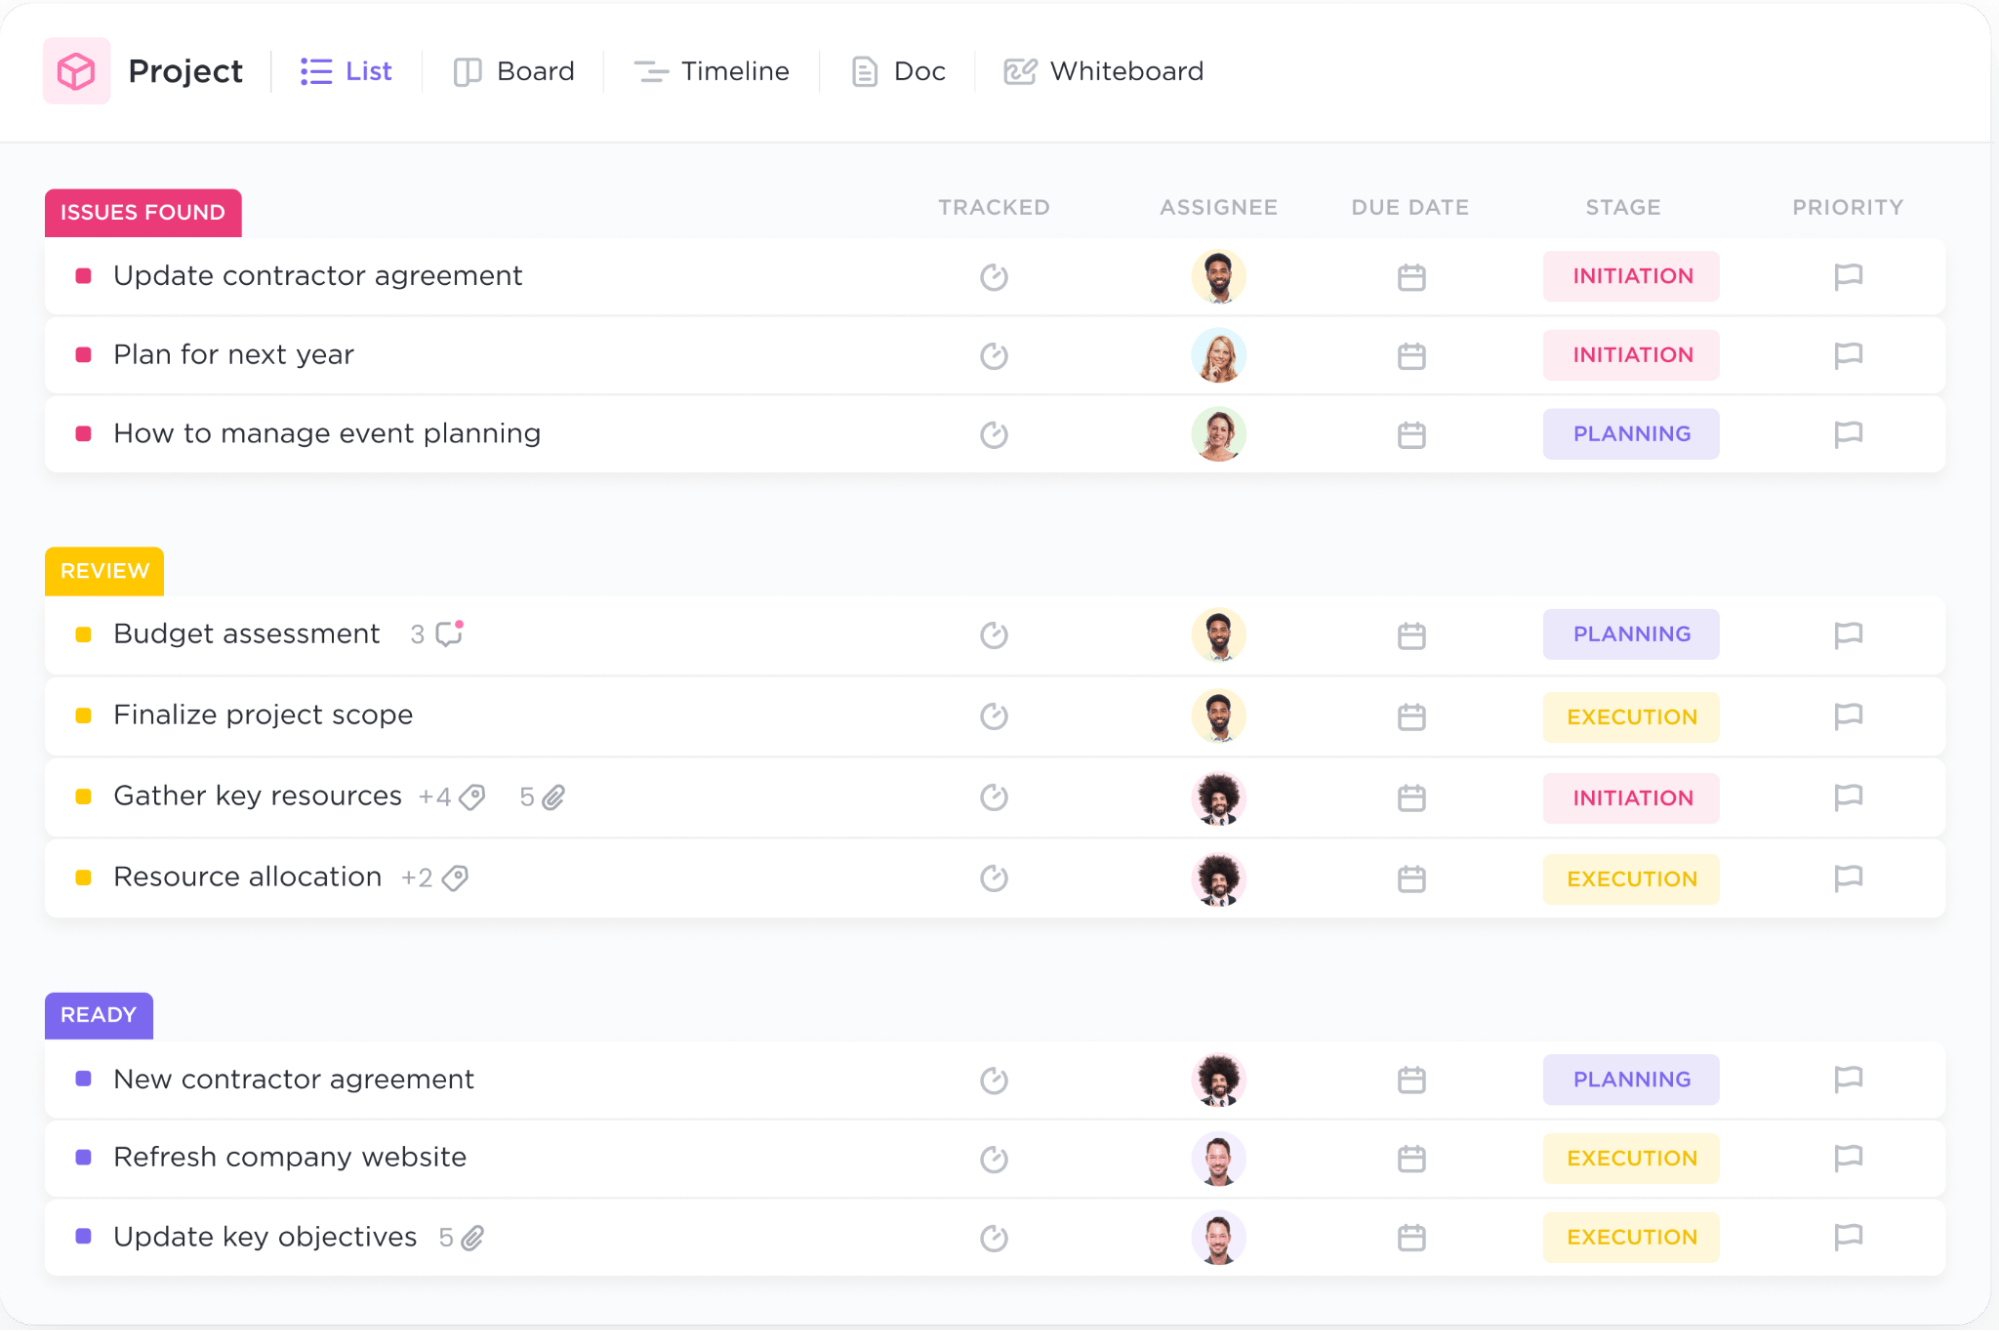Toggle status square for New contractor agreement
Viewport: 1999px width, 1331px height.
click(x=84, y=1079)
